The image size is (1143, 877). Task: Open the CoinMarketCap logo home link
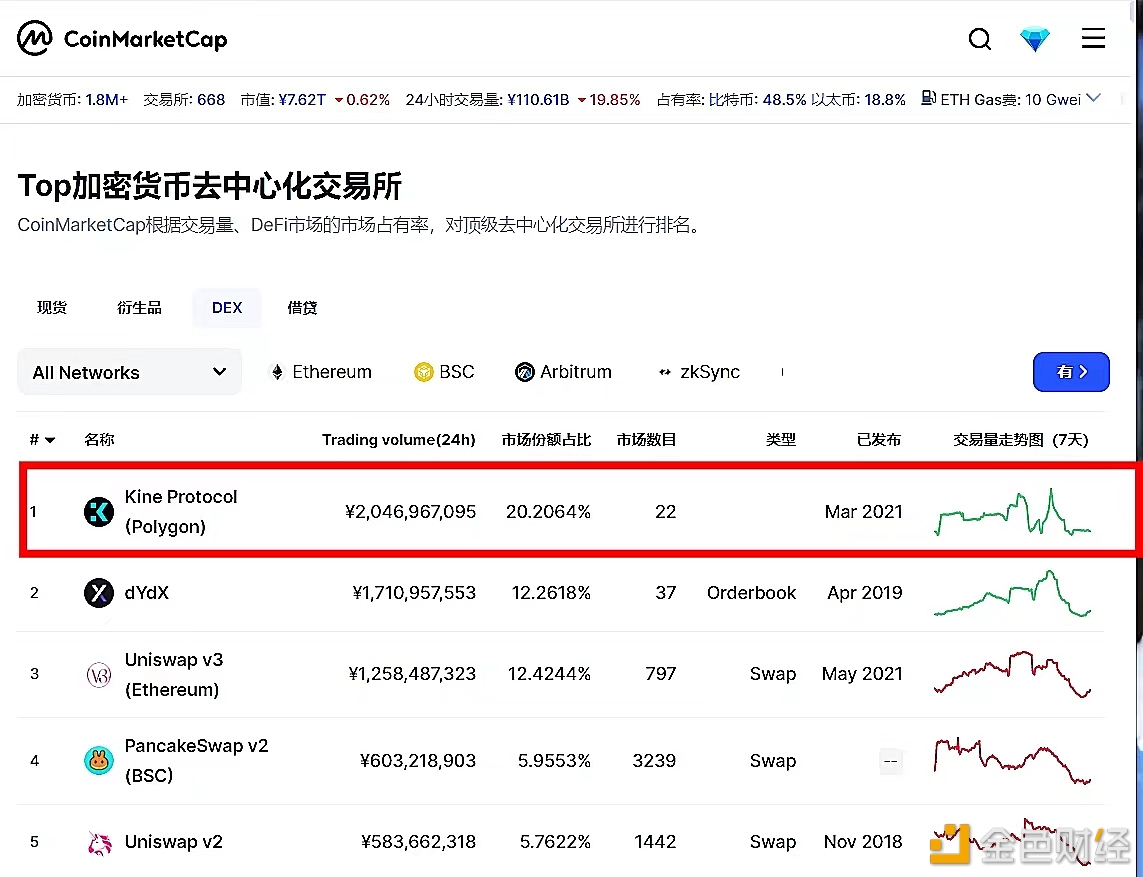tap(122, 38)
